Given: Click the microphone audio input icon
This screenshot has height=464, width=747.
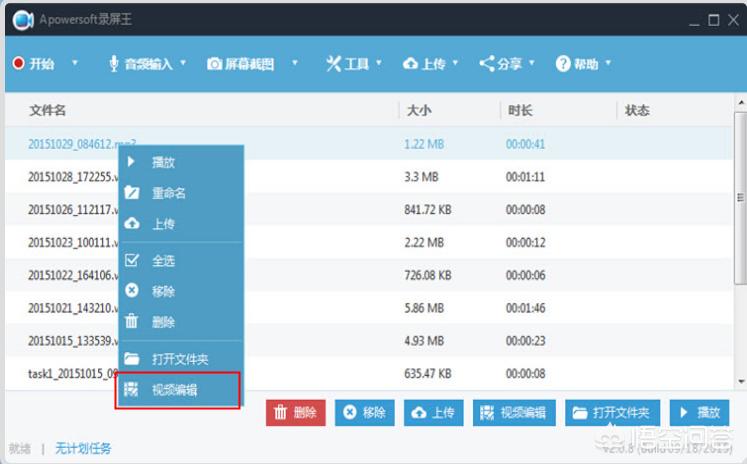Looking at the screenshot, I should coord(113,63).
